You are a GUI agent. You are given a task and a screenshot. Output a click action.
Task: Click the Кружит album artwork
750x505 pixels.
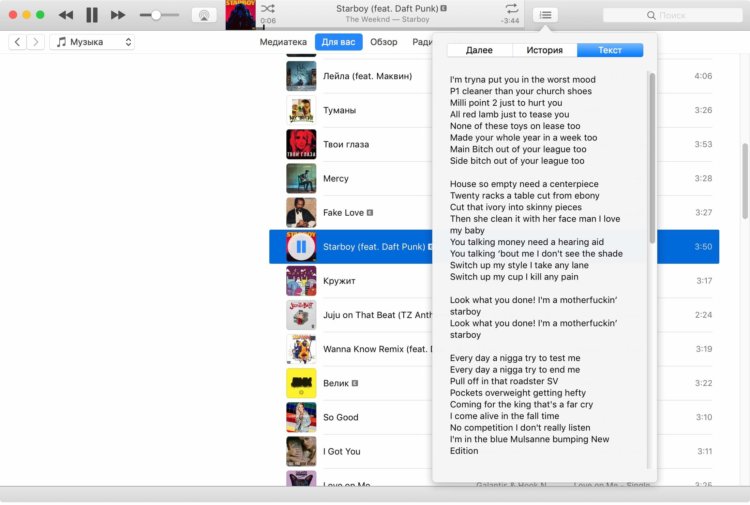(301, 281)
